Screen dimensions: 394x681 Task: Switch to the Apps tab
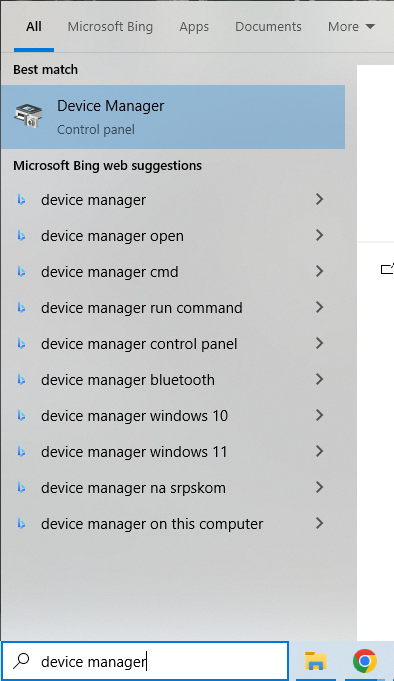click(194, 26)
